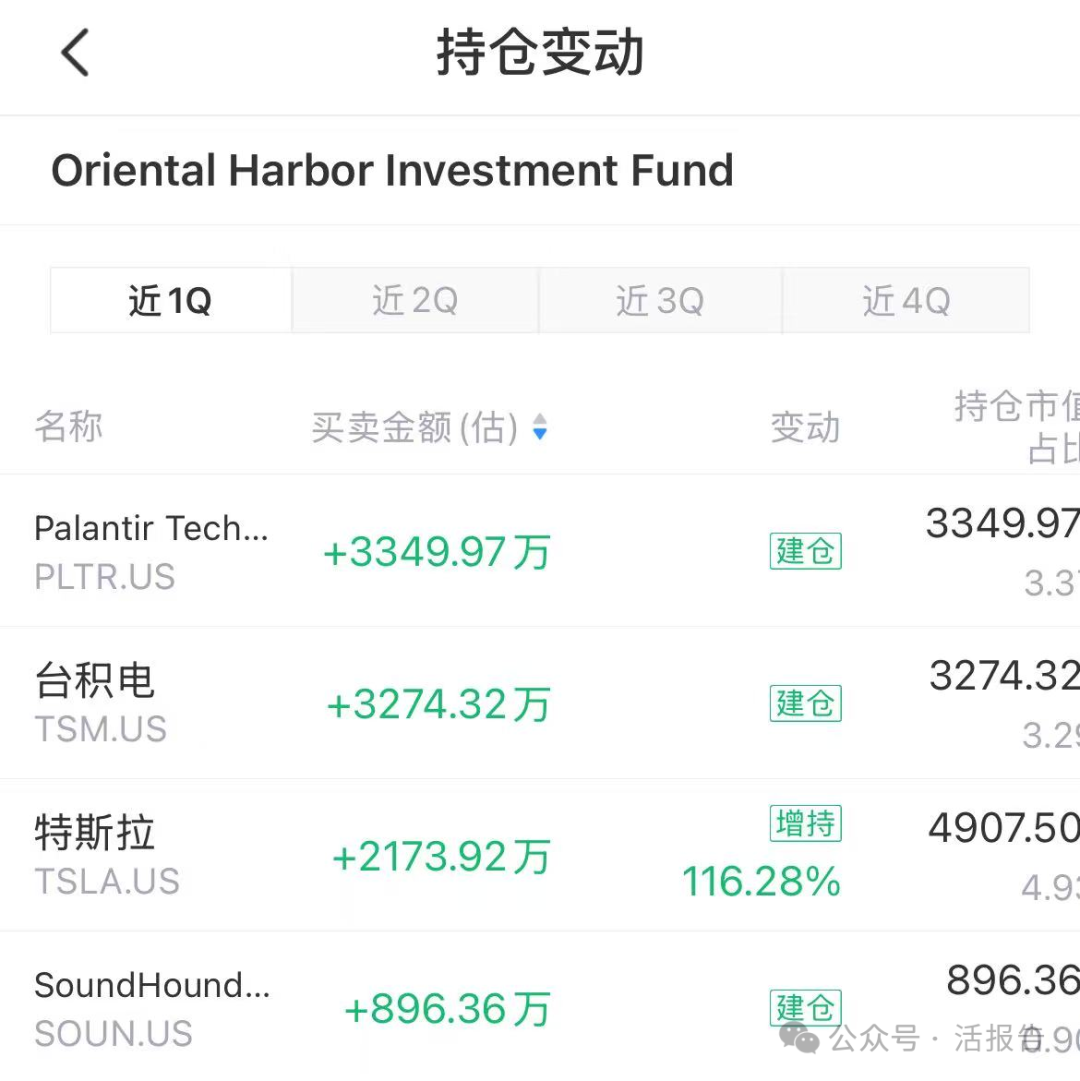The height and width of the screenshot is (1081, 1080).
Task: Open 台积电 stock name
Action: tap(94, 680)
